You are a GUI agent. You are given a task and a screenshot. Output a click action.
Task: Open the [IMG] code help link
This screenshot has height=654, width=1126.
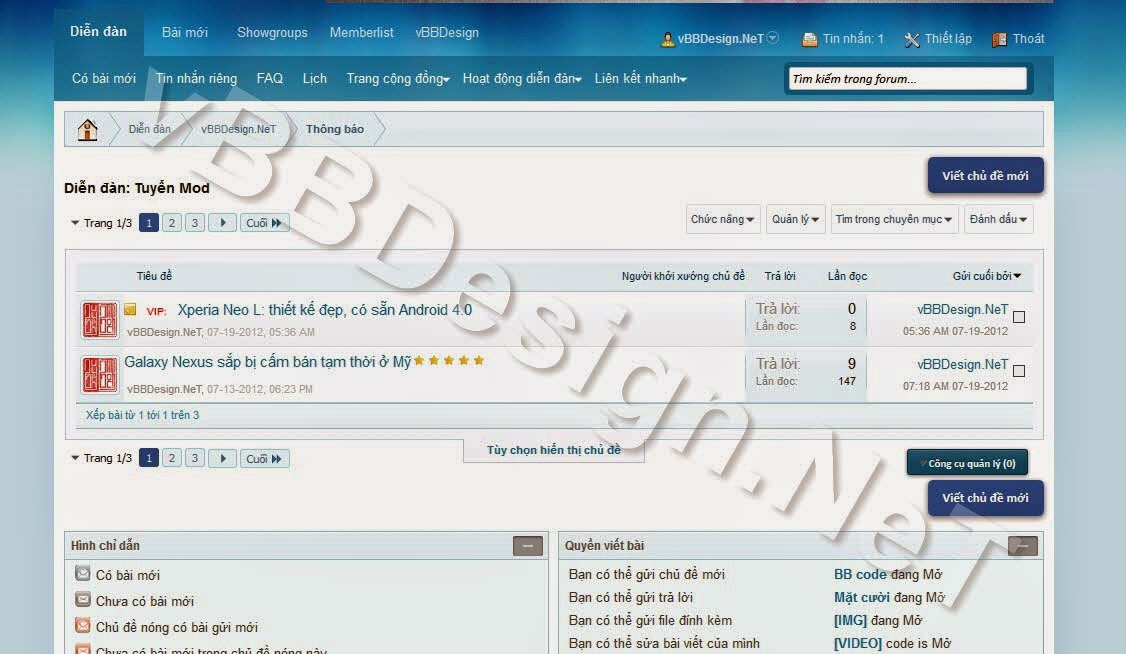pos(850,620)
